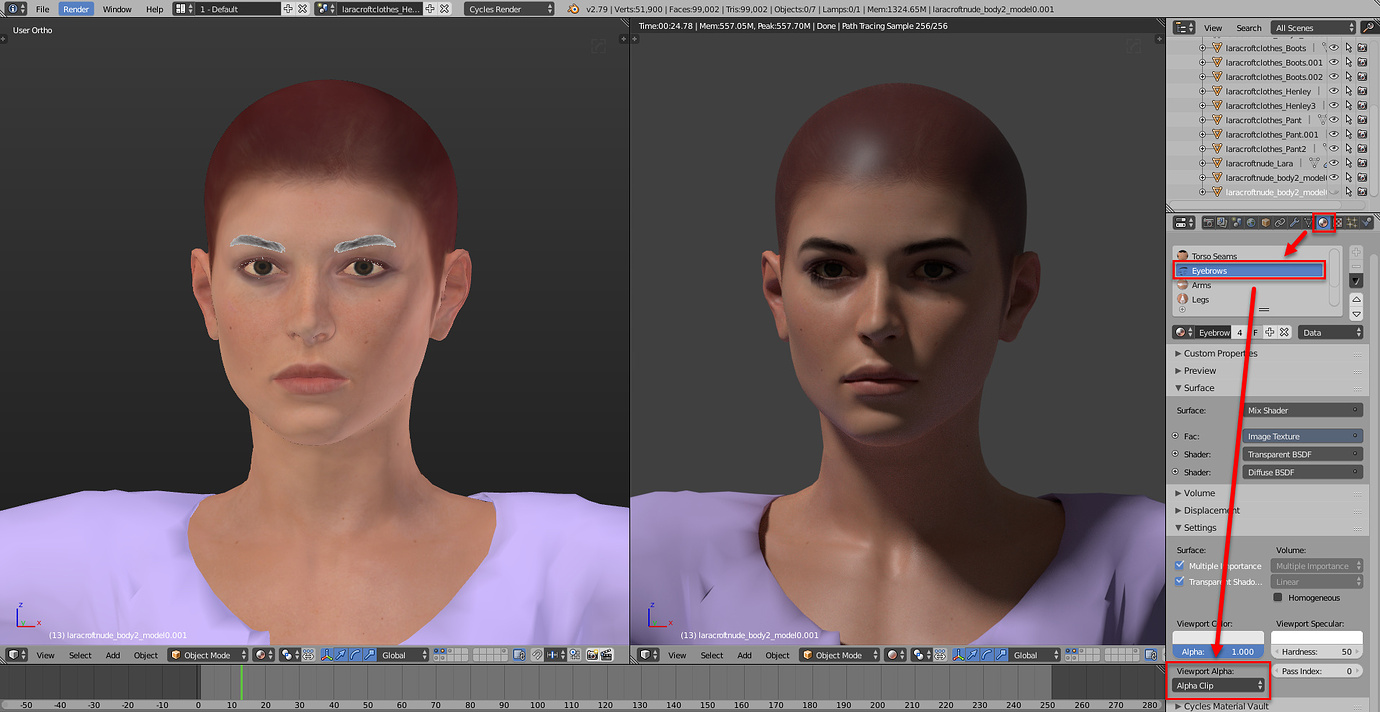Toggle renderability camera for laracroftclothes_Boots.001
Viewport: 1380px width, 712px height.
tap(1362, 62)
